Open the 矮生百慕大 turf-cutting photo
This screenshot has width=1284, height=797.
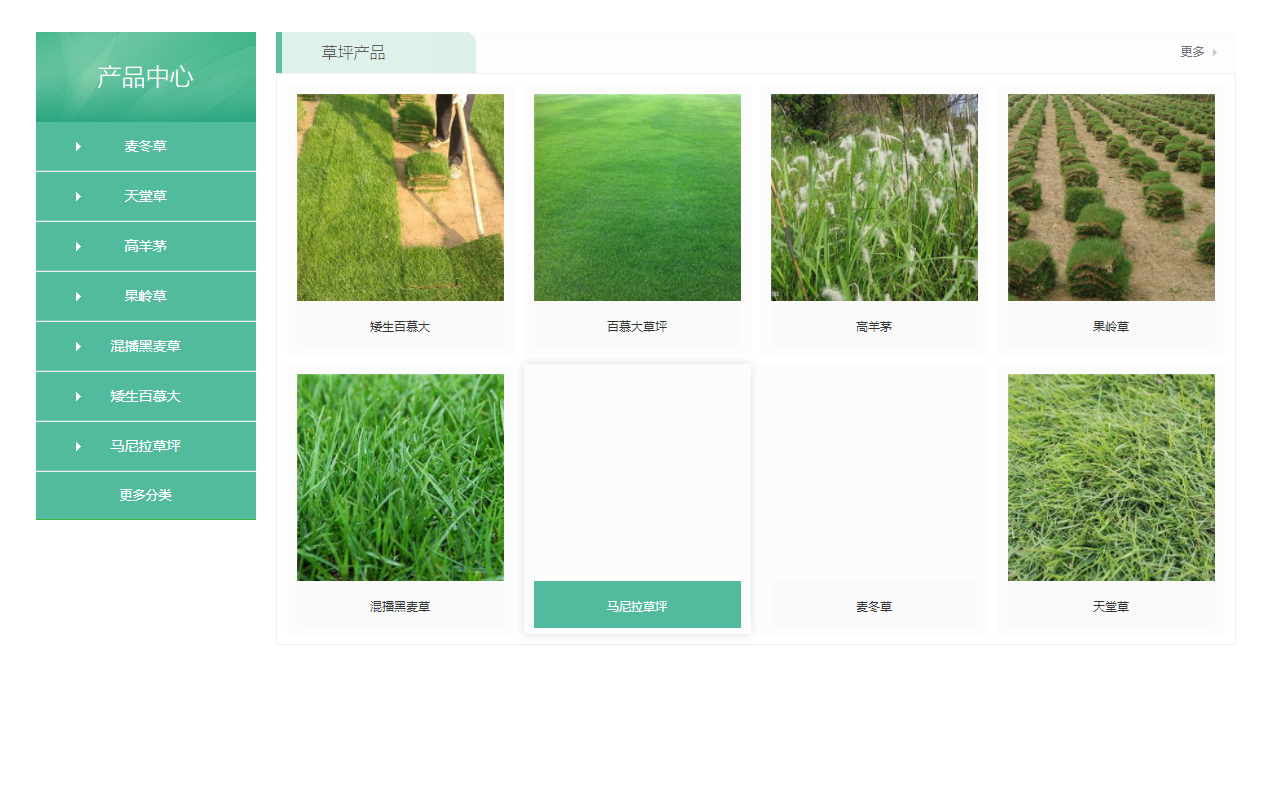[x=400, y=197]
